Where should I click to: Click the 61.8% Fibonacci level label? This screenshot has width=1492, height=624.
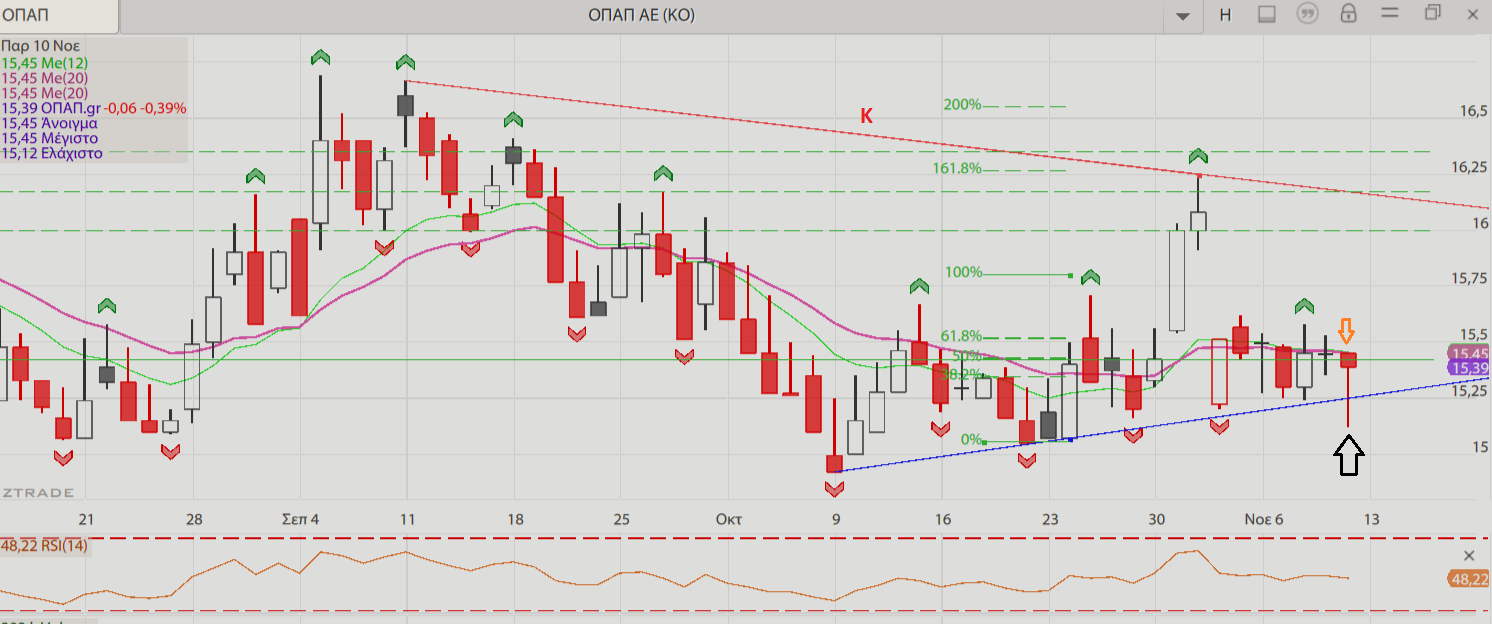[x=961, y=337]
